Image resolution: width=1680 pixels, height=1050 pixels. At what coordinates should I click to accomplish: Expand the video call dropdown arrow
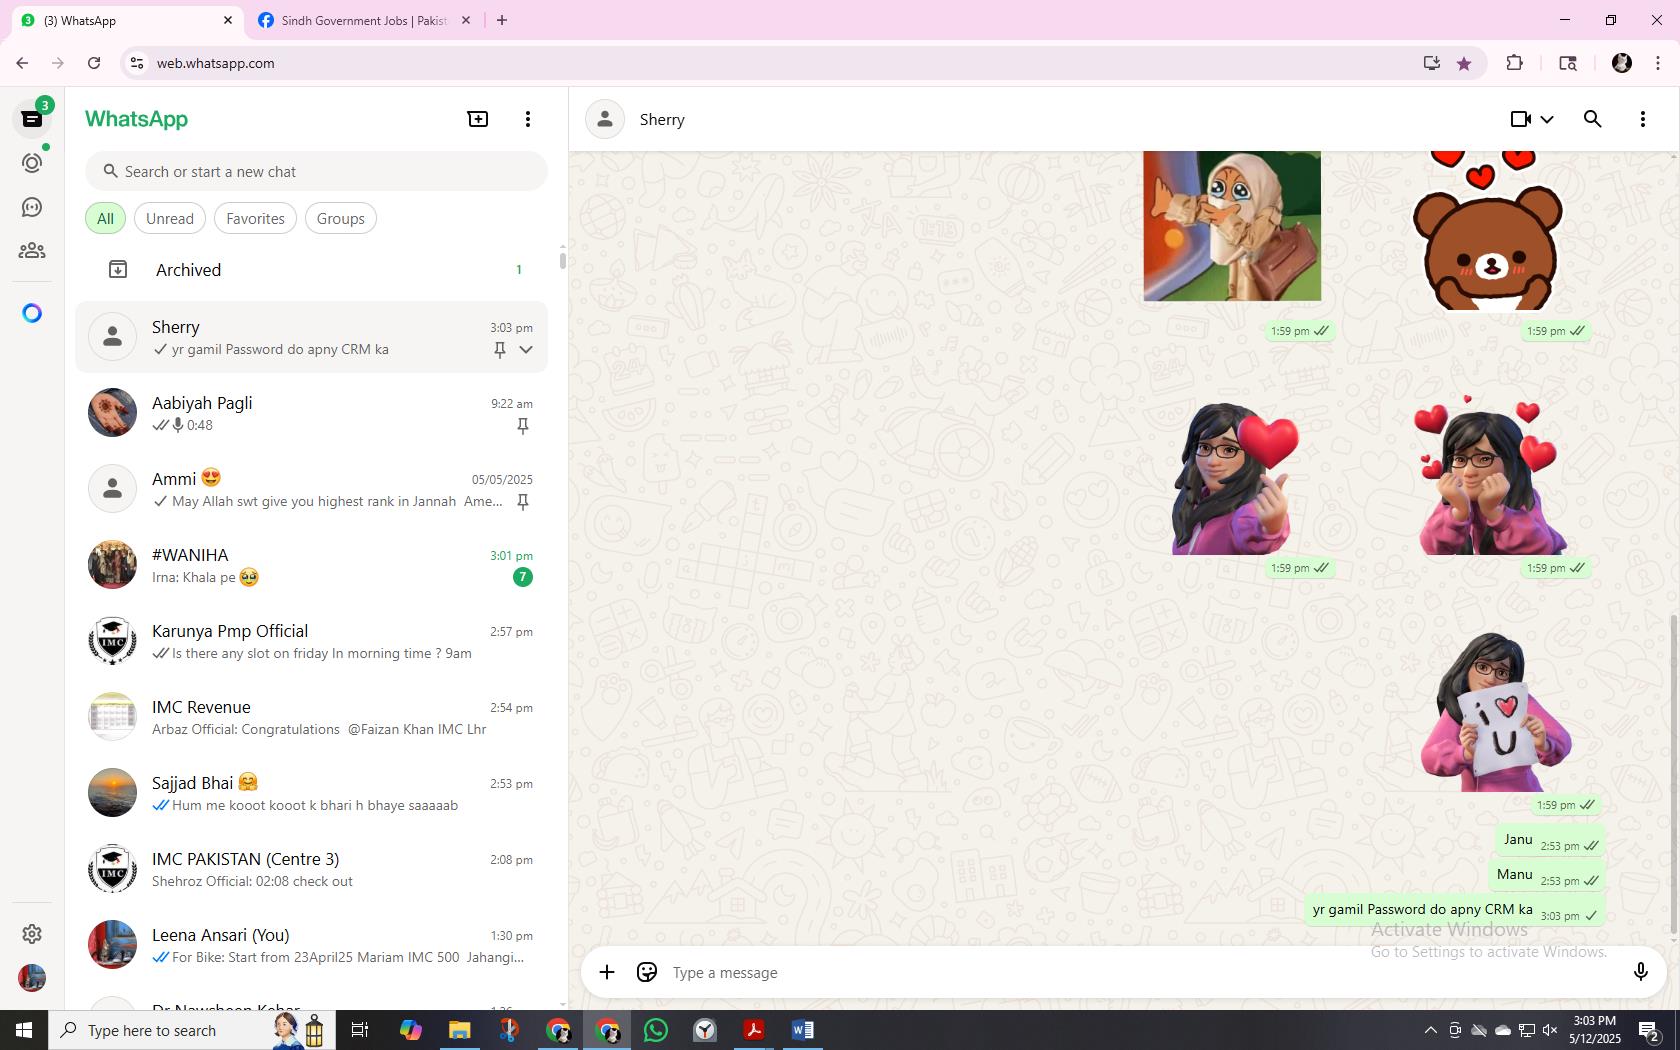point(1547,119)
